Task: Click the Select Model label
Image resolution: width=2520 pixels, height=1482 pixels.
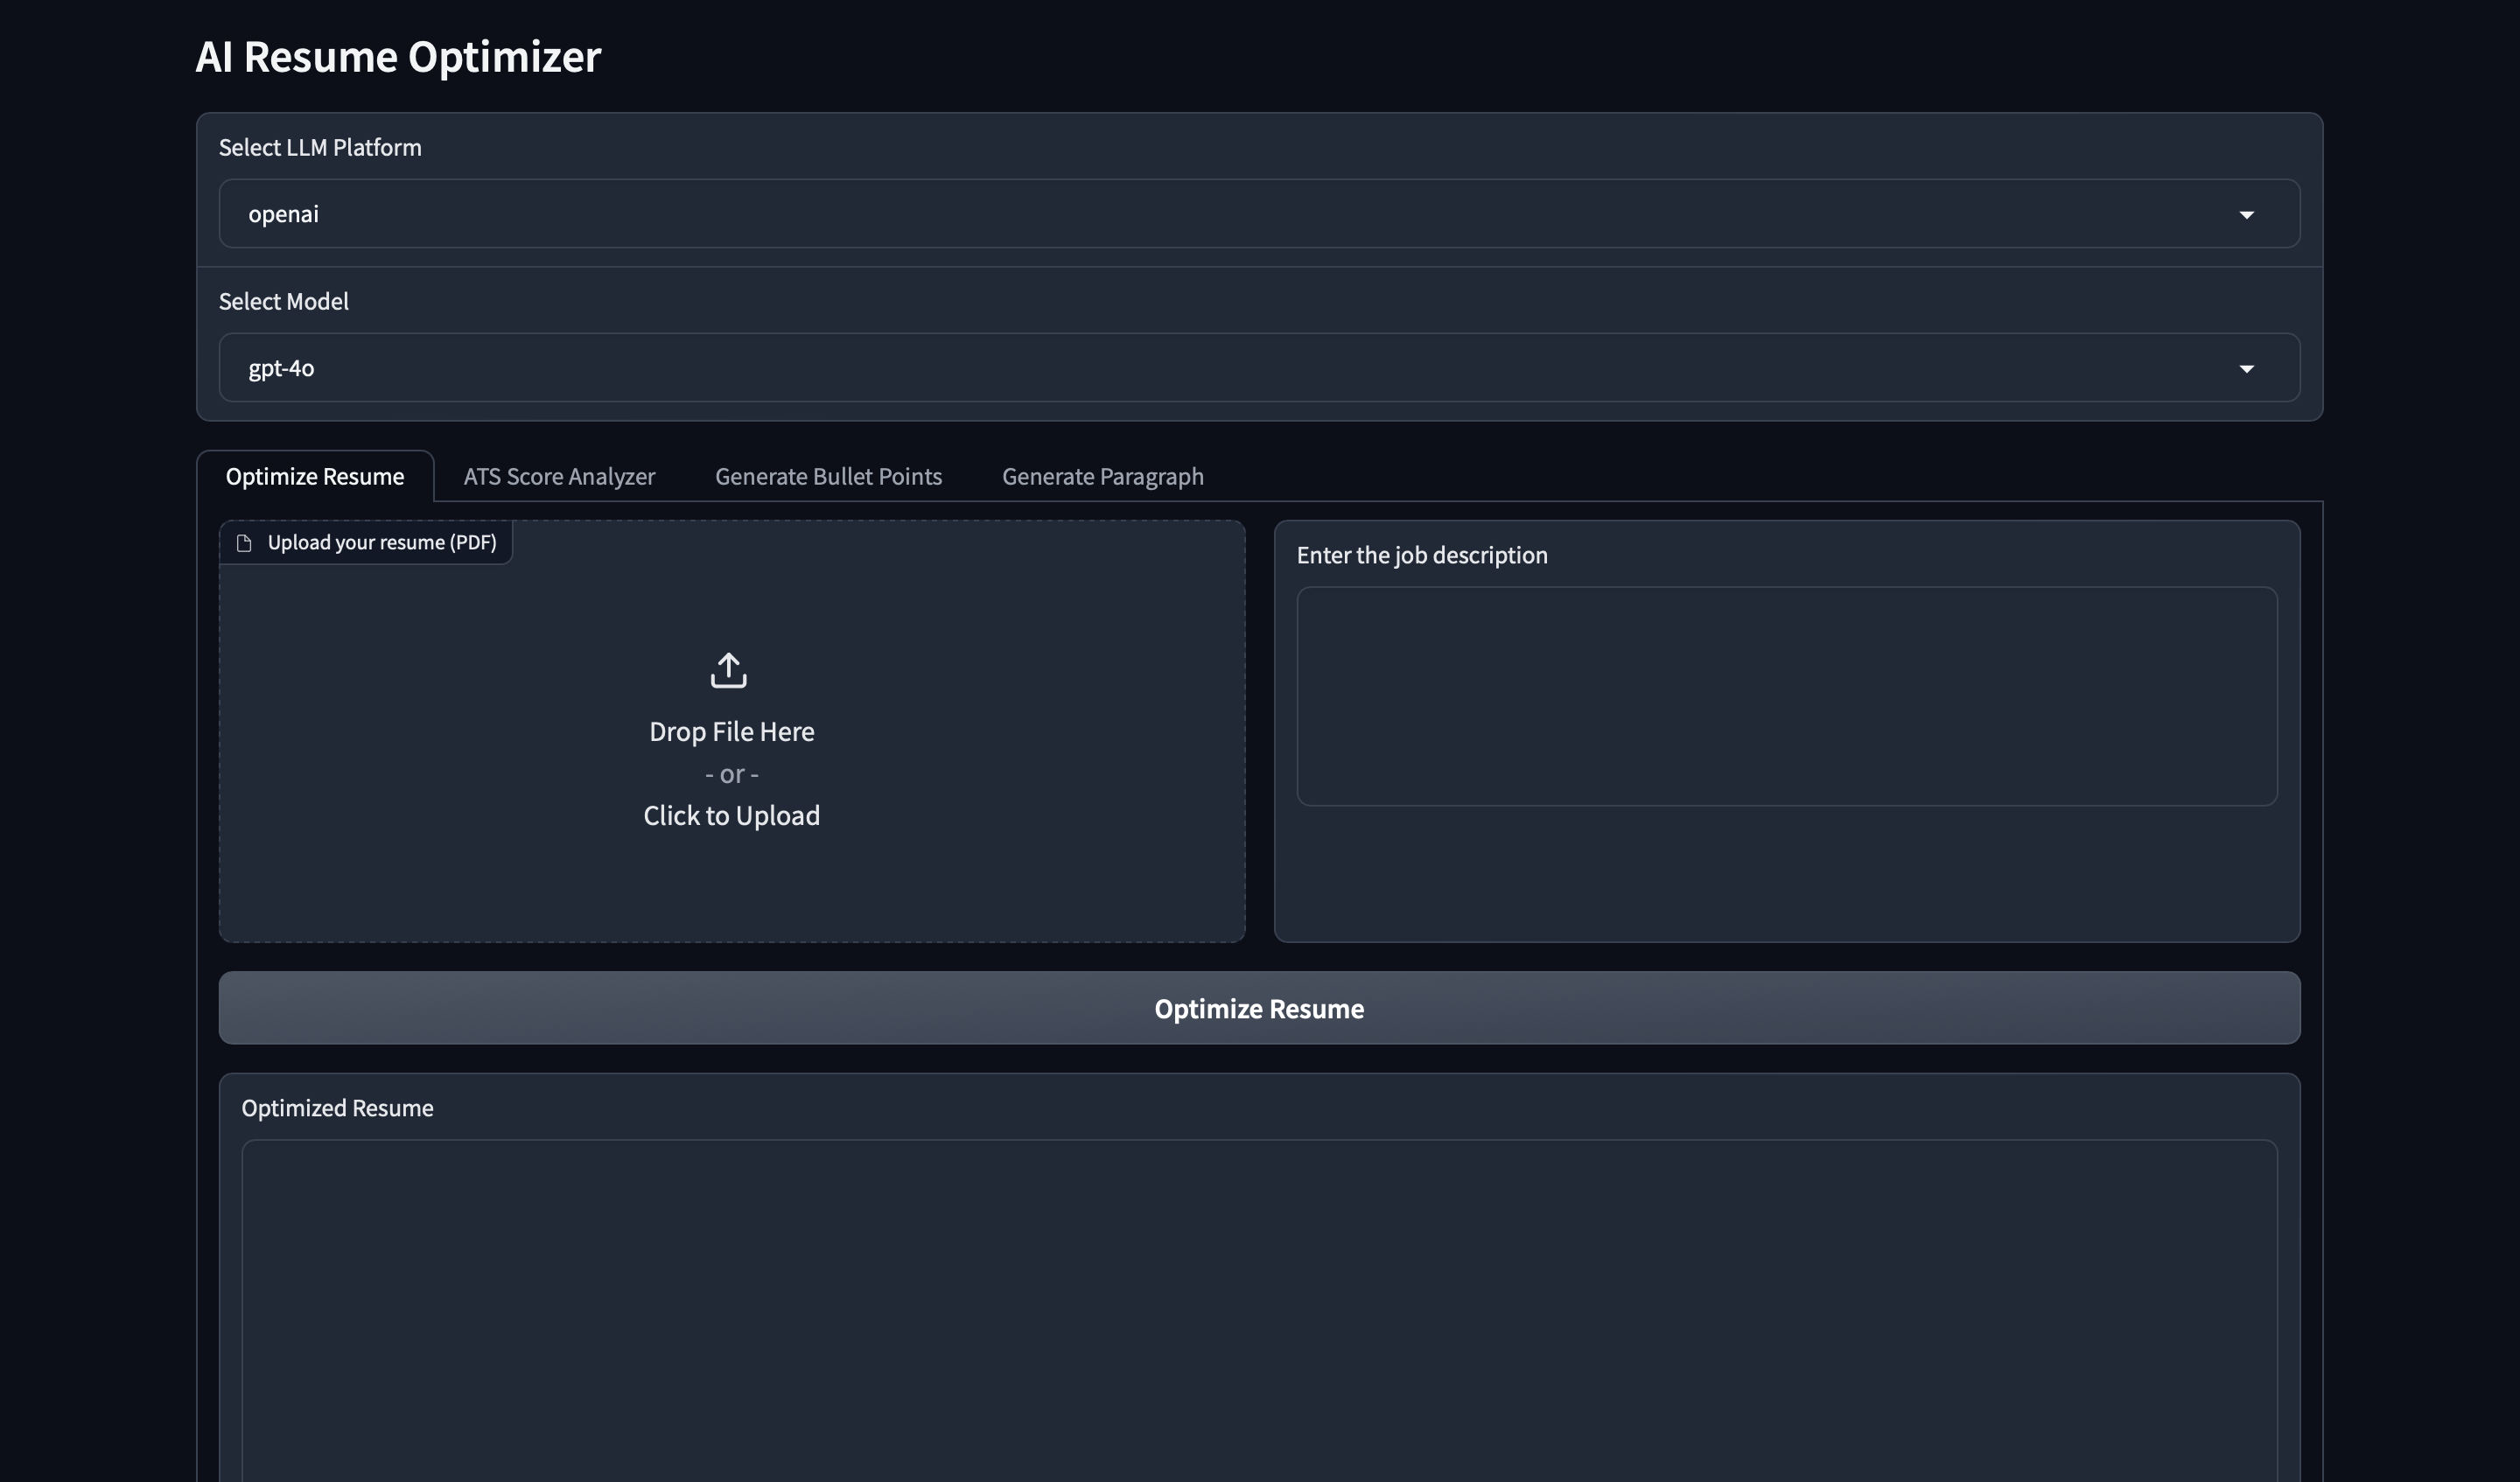Action: click(283, 301)
